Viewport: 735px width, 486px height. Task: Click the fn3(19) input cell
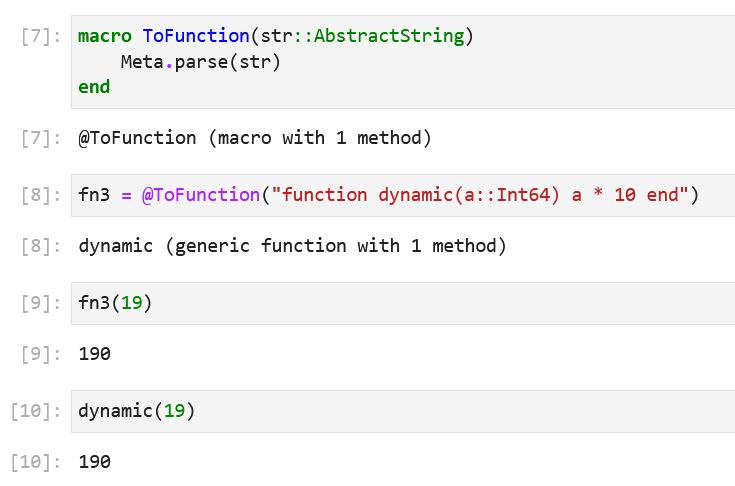coord(400,303)
